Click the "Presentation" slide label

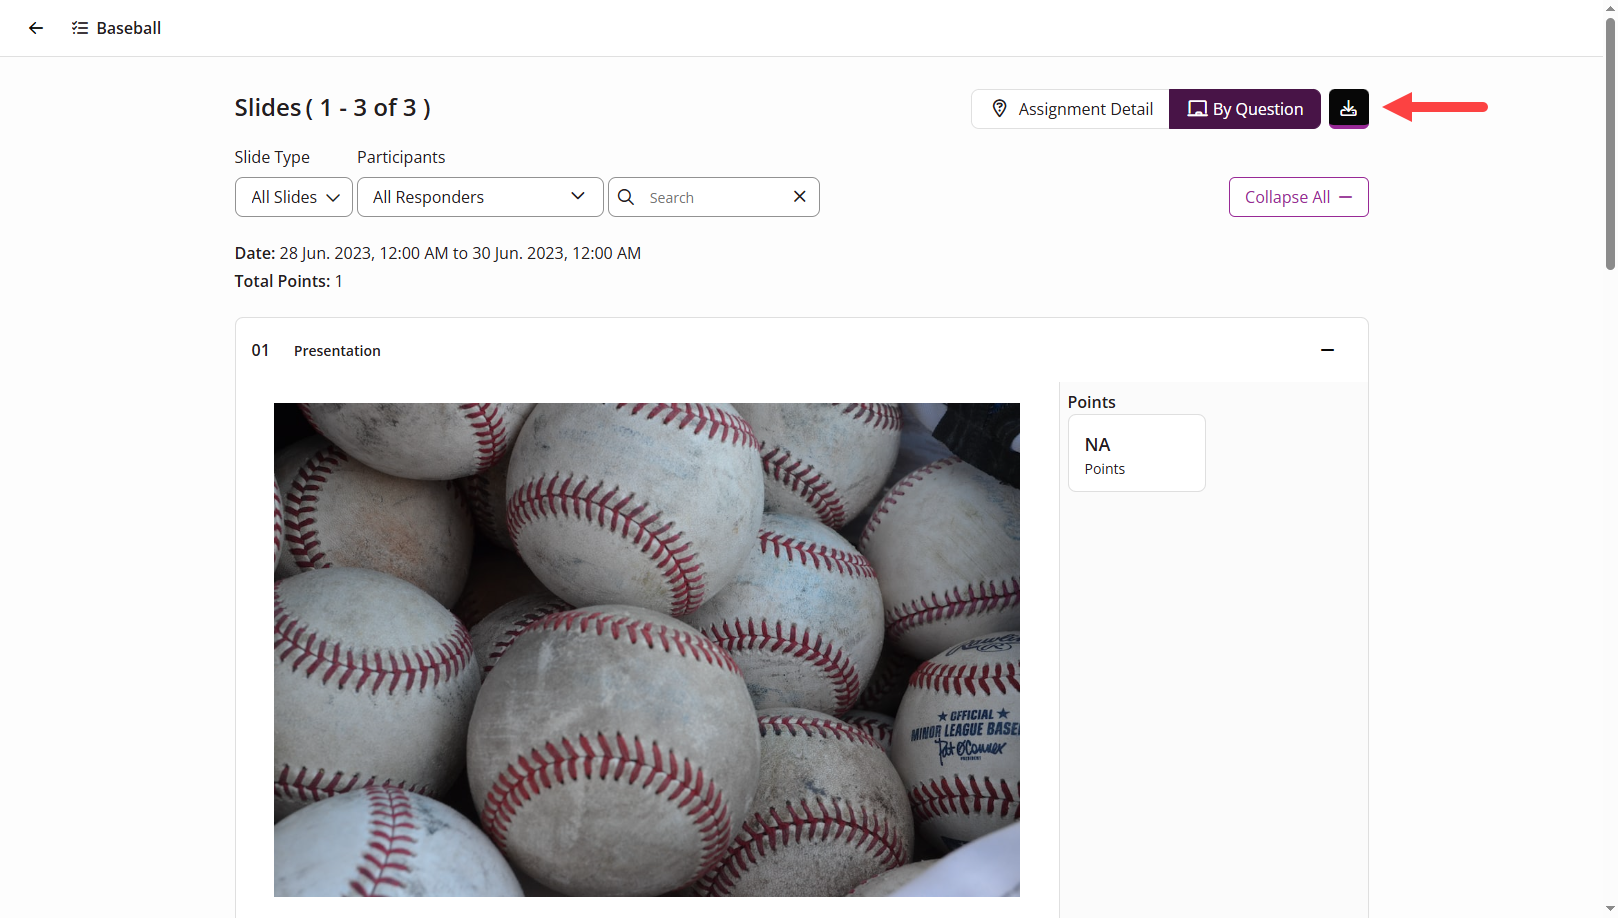tap(337, 351)
